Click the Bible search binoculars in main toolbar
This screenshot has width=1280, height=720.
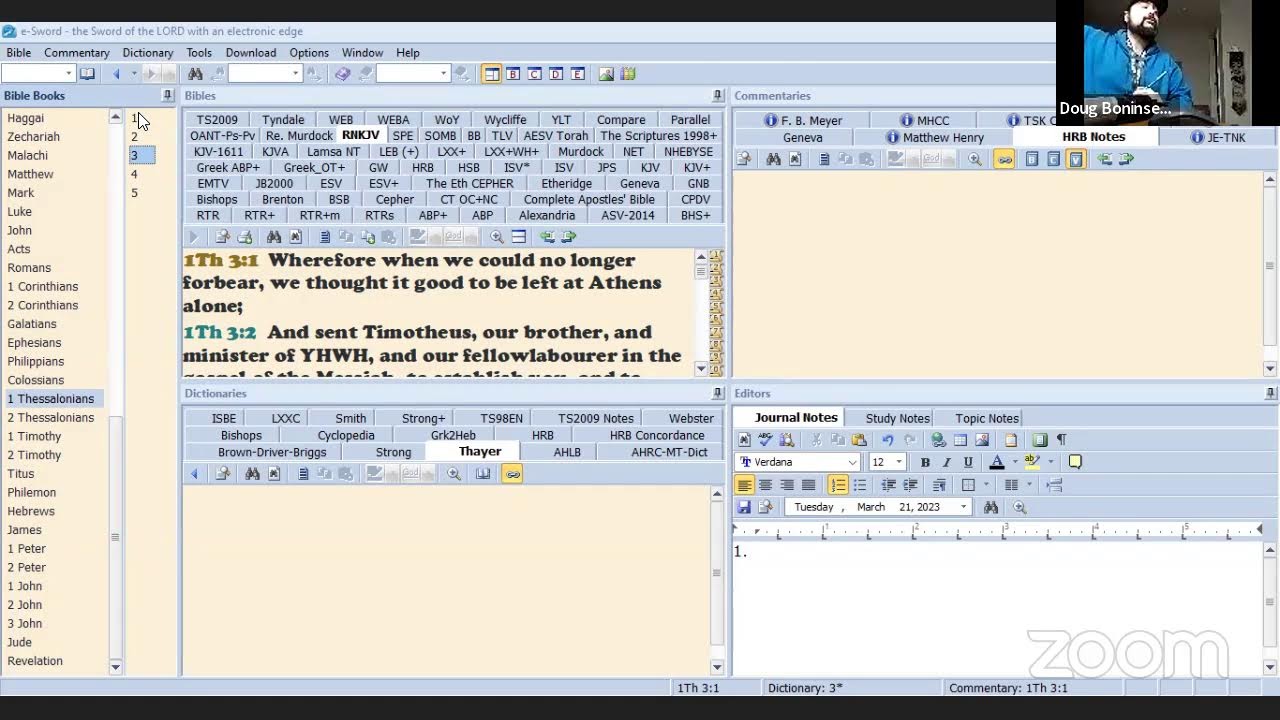click(x=195, y=74)
